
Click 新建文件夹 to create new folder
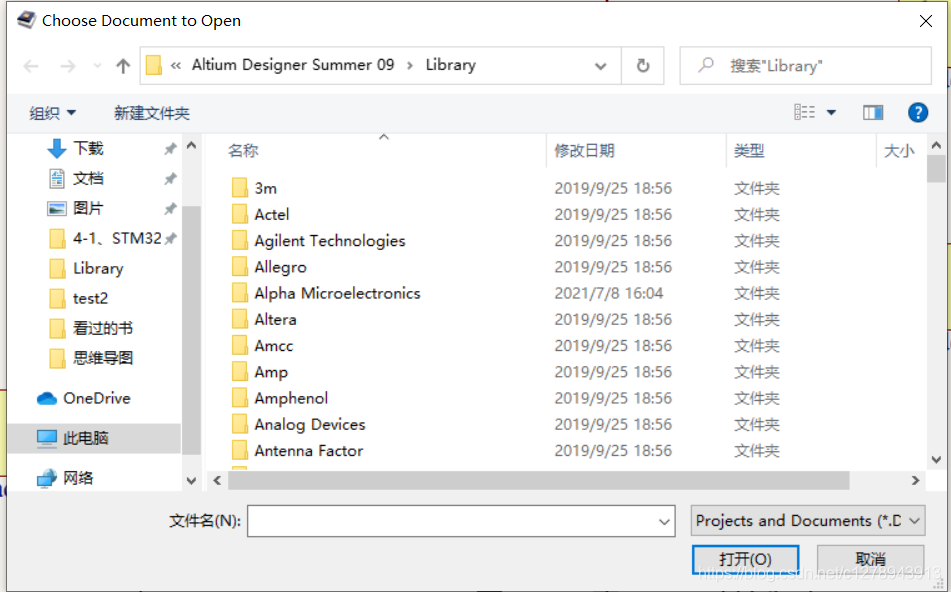[x=151, y=113]
